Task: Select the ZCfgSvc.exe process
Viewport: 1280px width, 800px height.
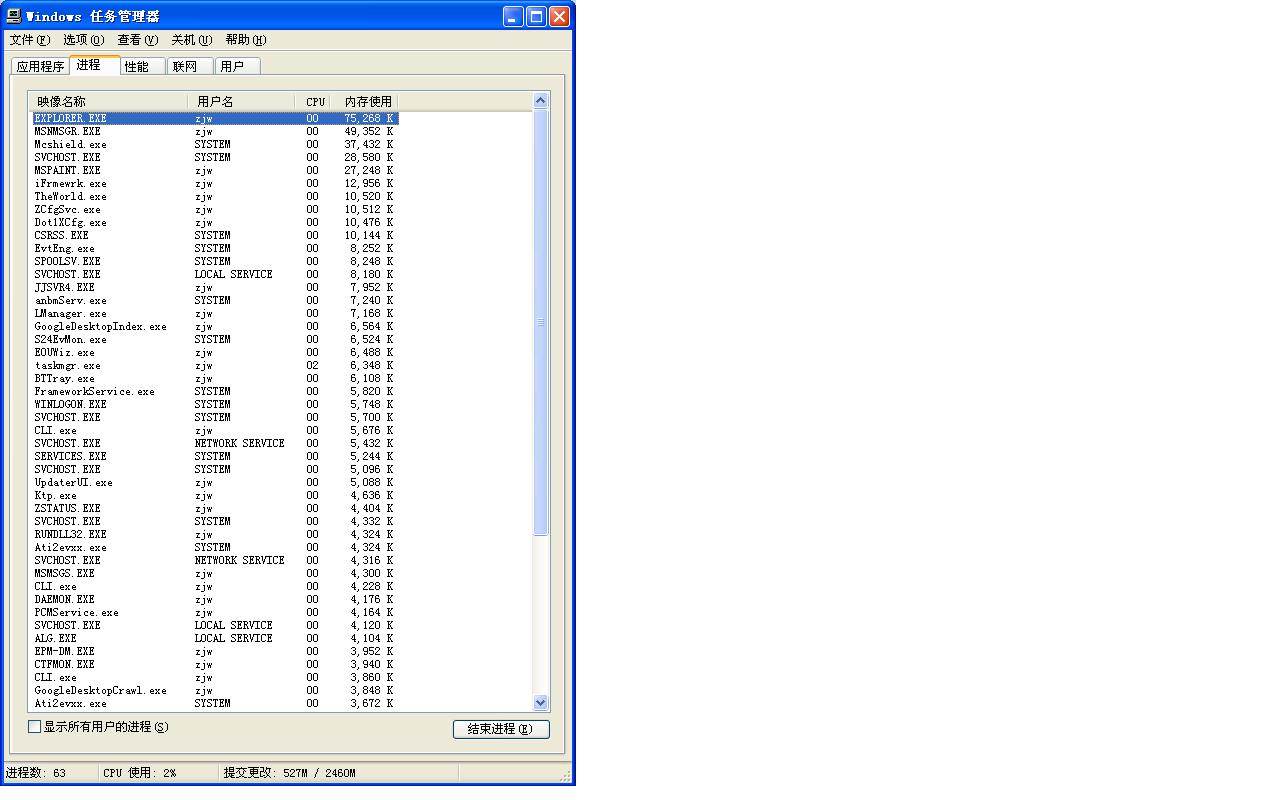Action: 215,209
